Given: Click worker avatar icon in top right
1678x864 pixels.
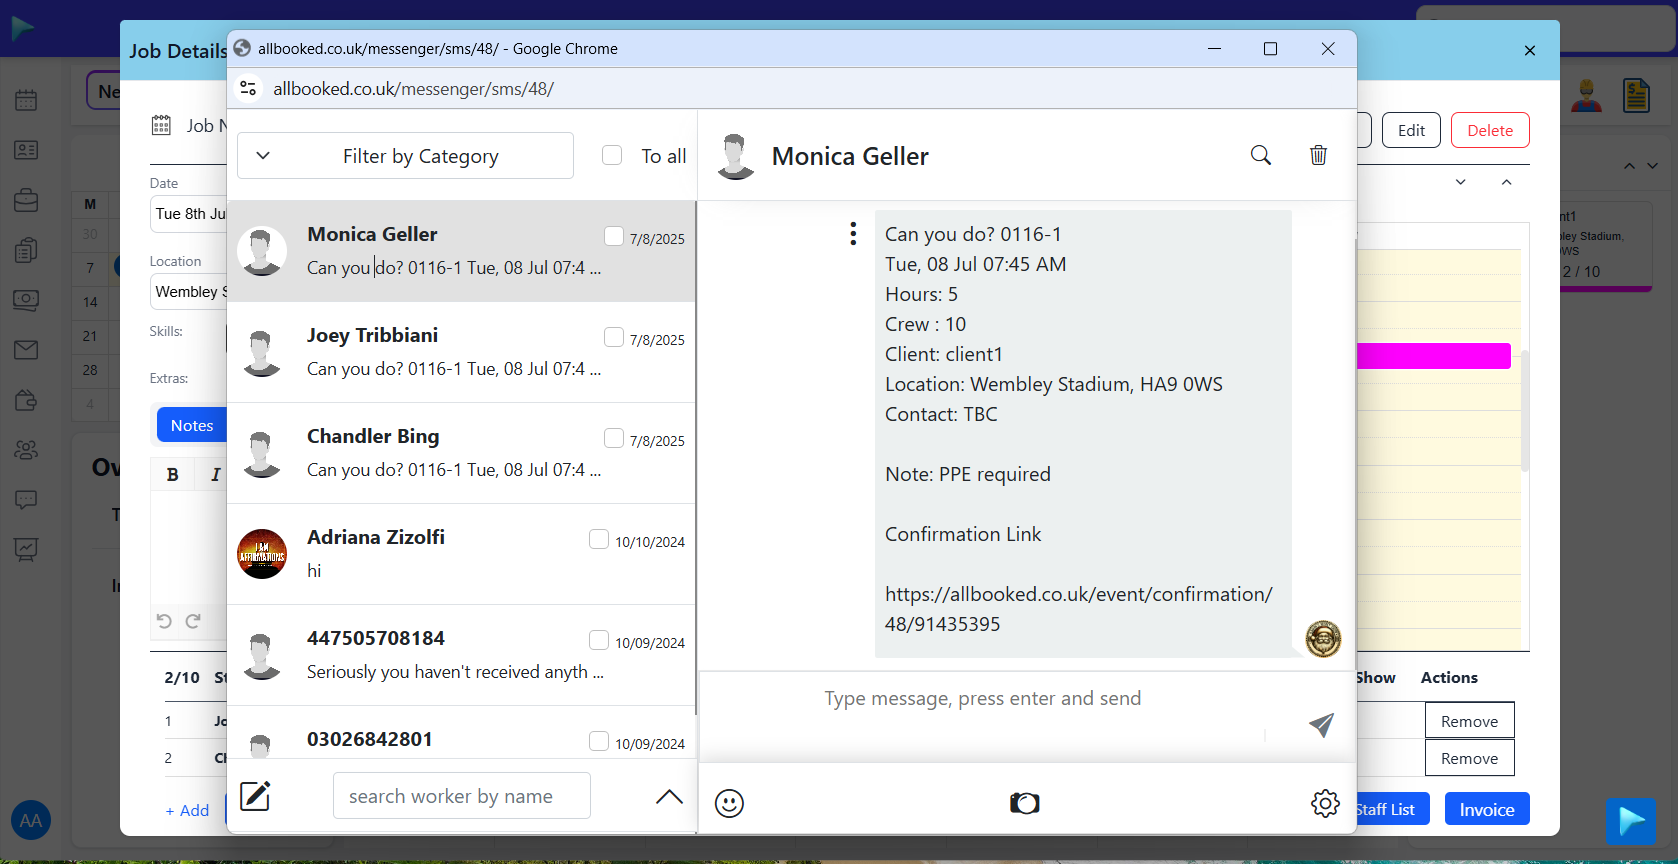Looking at the screenshot, I should (1586, 96).
